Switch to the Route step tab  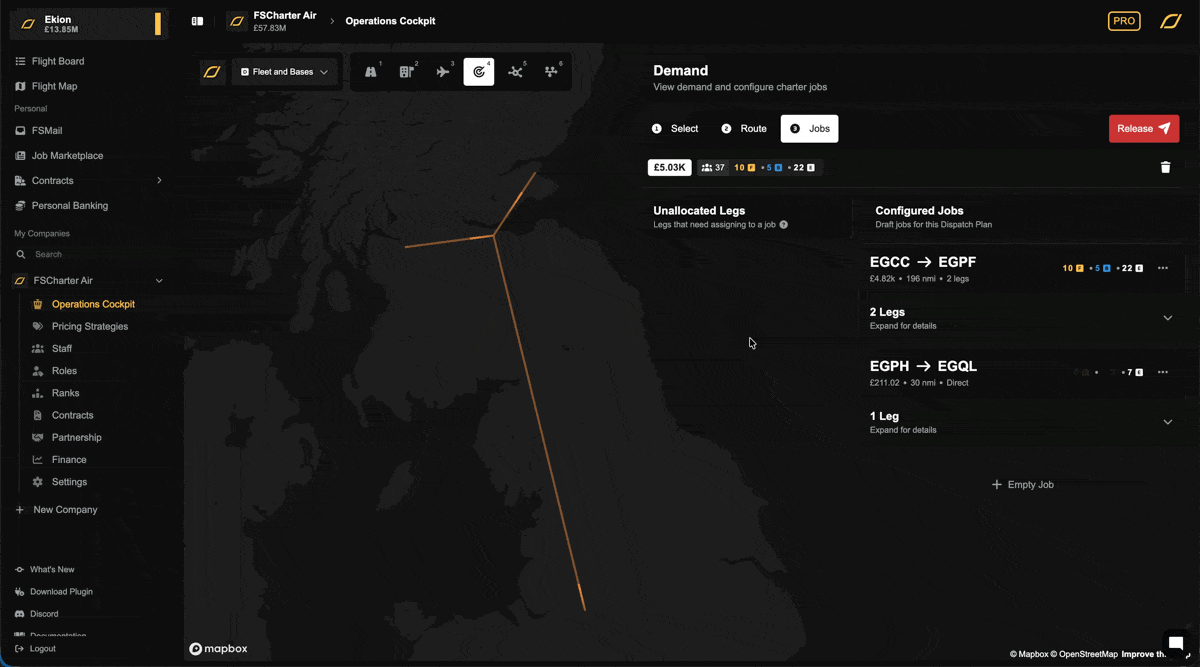744,129
